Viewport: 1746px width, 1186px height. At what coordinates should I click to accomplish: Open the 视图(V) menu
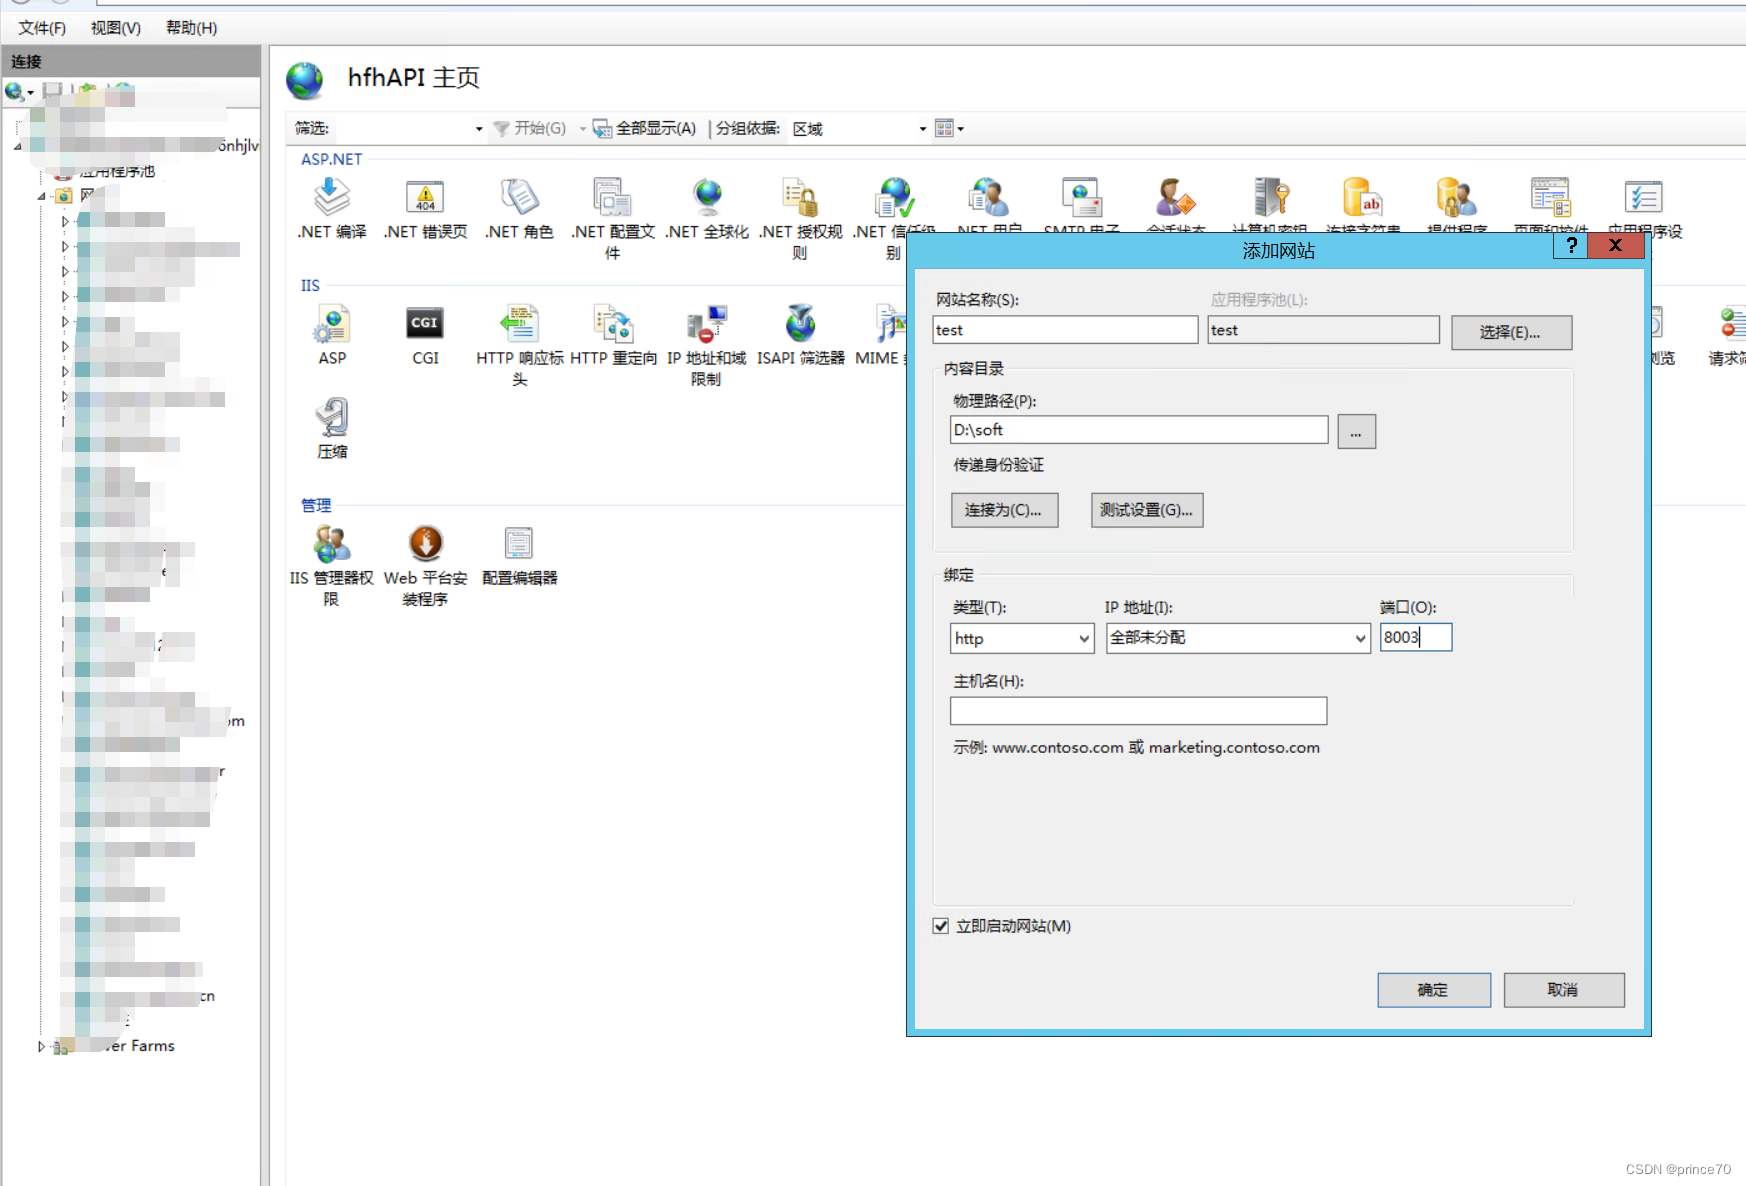114,27
